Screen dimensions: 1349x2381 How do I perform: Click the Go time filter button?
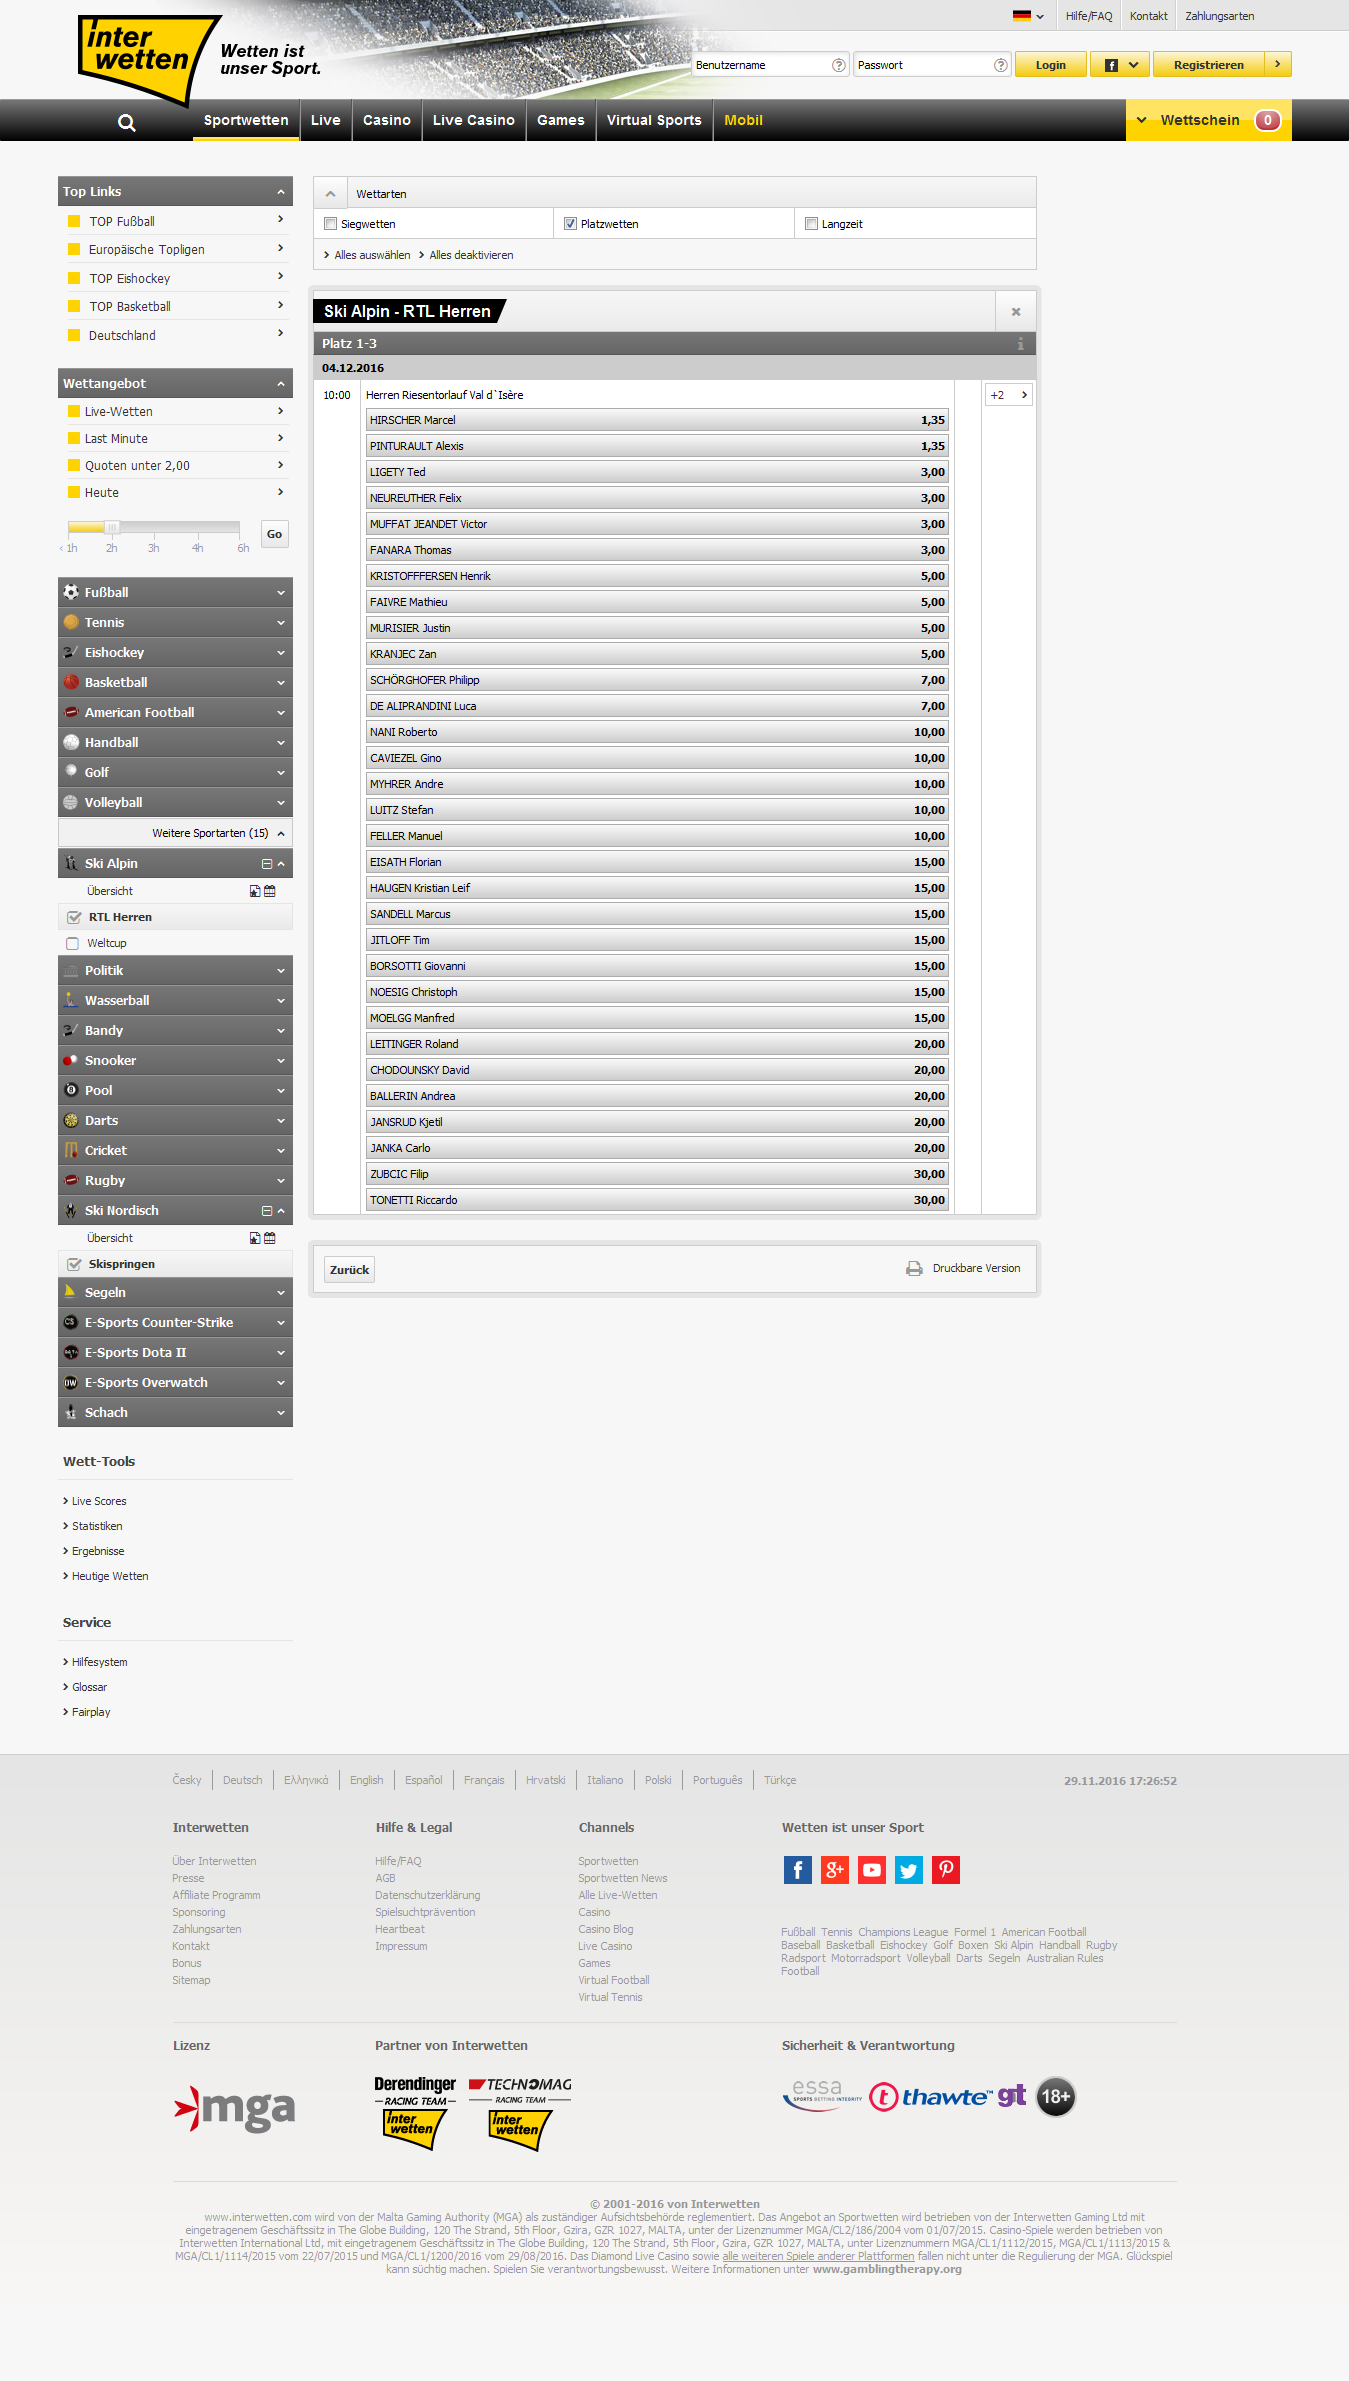[x=274, y=534]
